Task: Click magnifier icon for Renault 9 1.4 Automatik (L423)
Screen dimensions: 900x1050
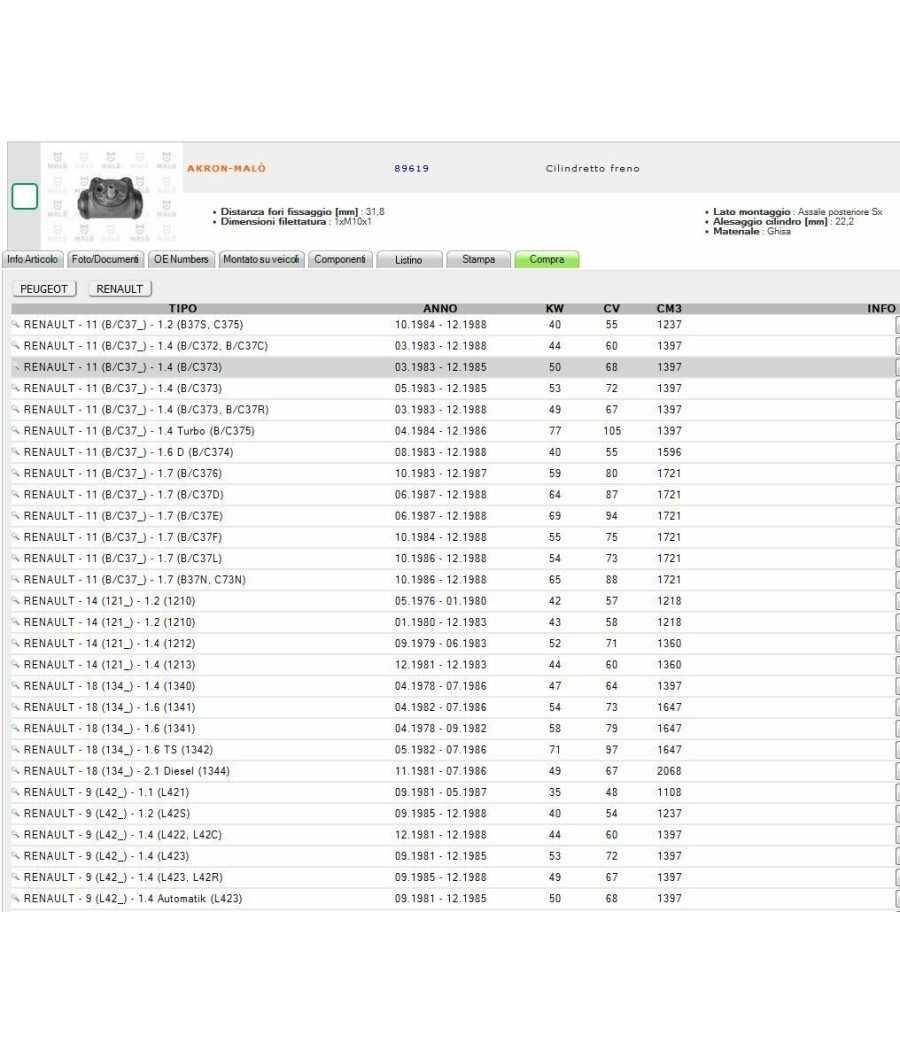Action: pyautogui.click(x=15, y=898)
